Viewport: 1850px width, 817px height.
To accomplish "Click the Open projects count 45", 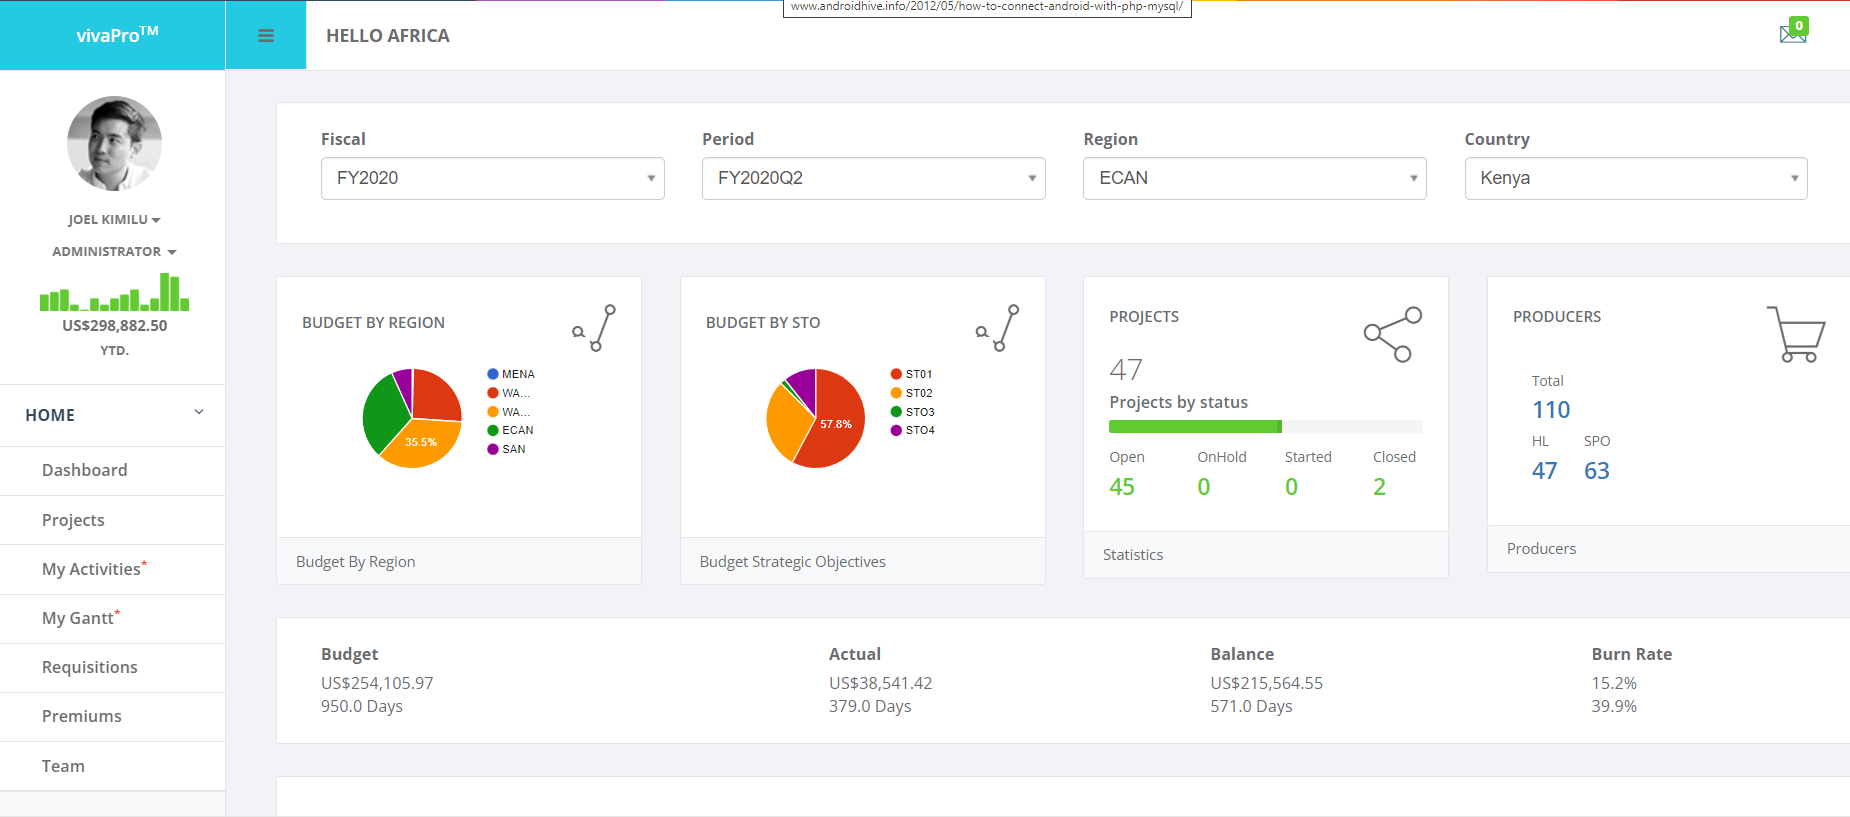I will [1122, 487].
